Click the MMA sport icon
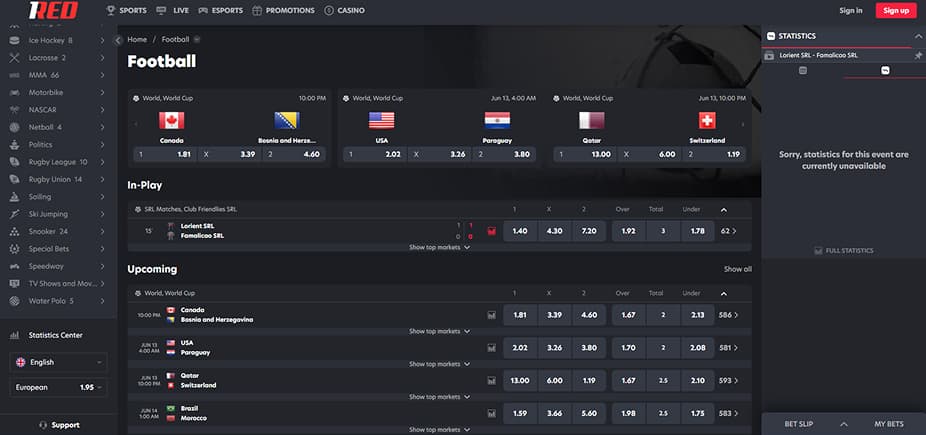This screenshot has width=926, height=435. click(x=15, y=75)
